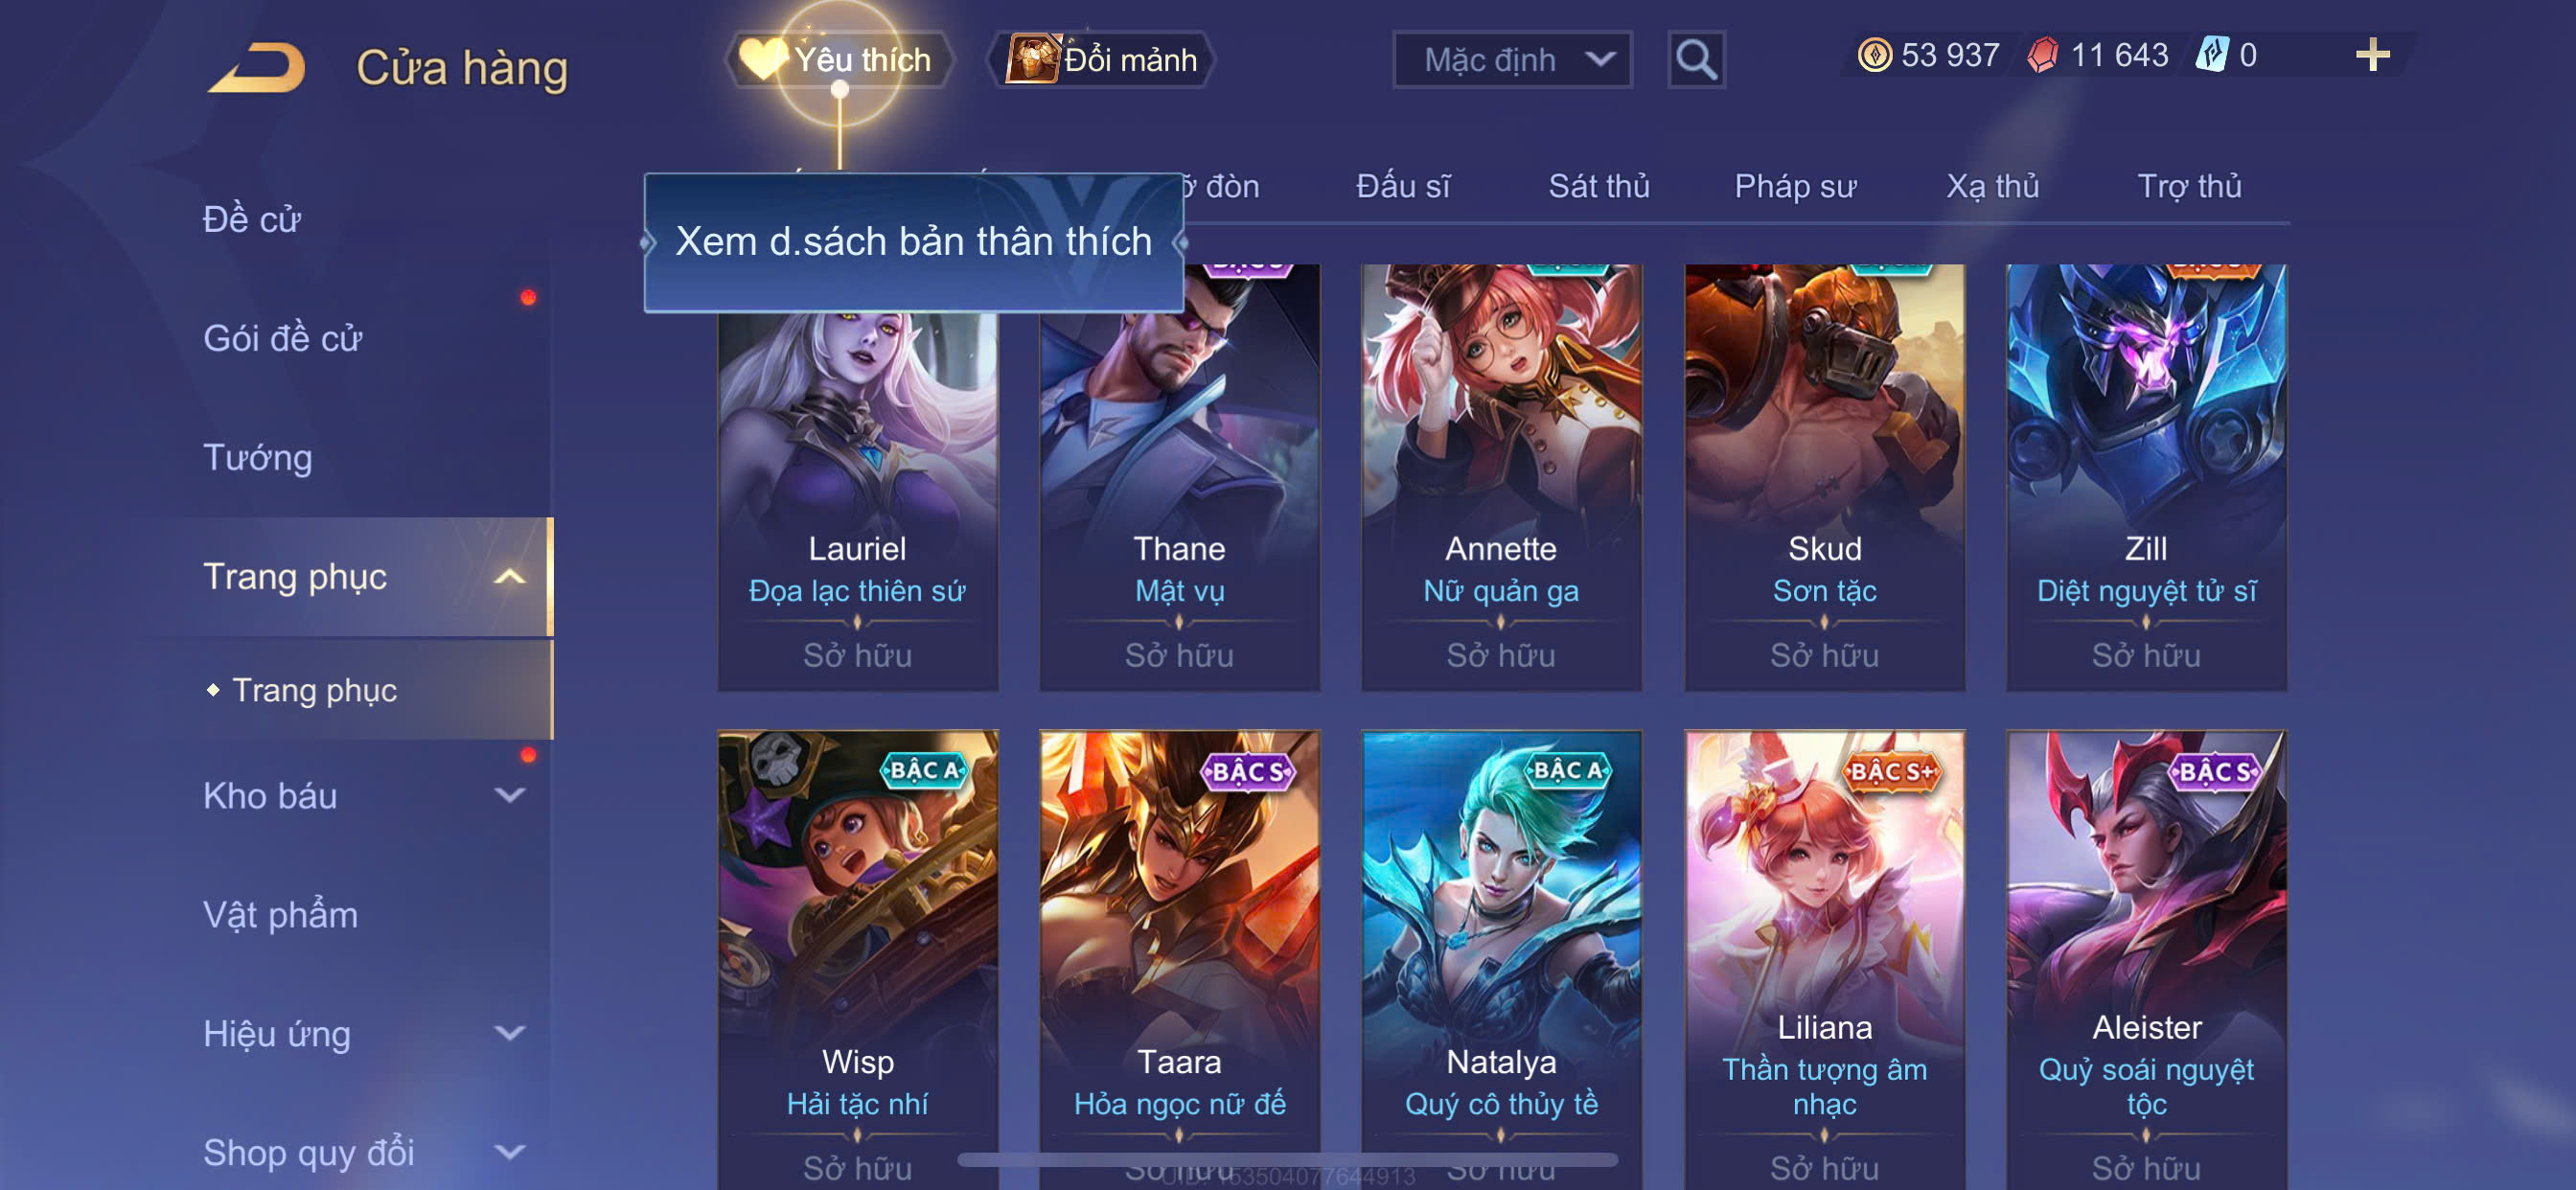Image resolution: width=2576 pixels, height=1190 pixels.
Task: Expand the Shop quy đổi section
Action: click(510, 1152)
